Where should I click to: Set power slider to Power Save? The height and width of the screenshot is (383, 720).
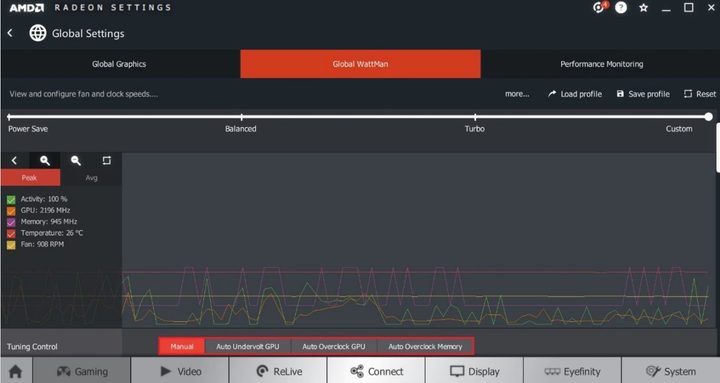click(x=9, y=117)
